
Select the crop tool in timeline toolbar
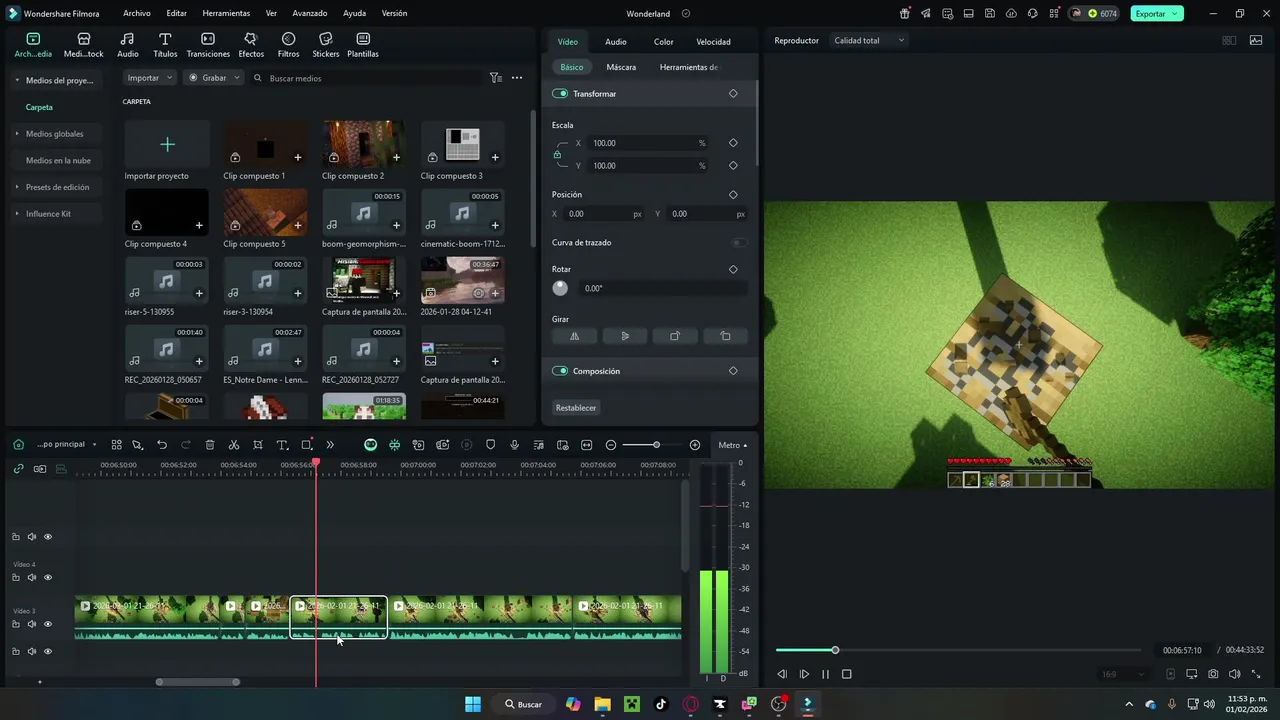[x=258, y=445]
